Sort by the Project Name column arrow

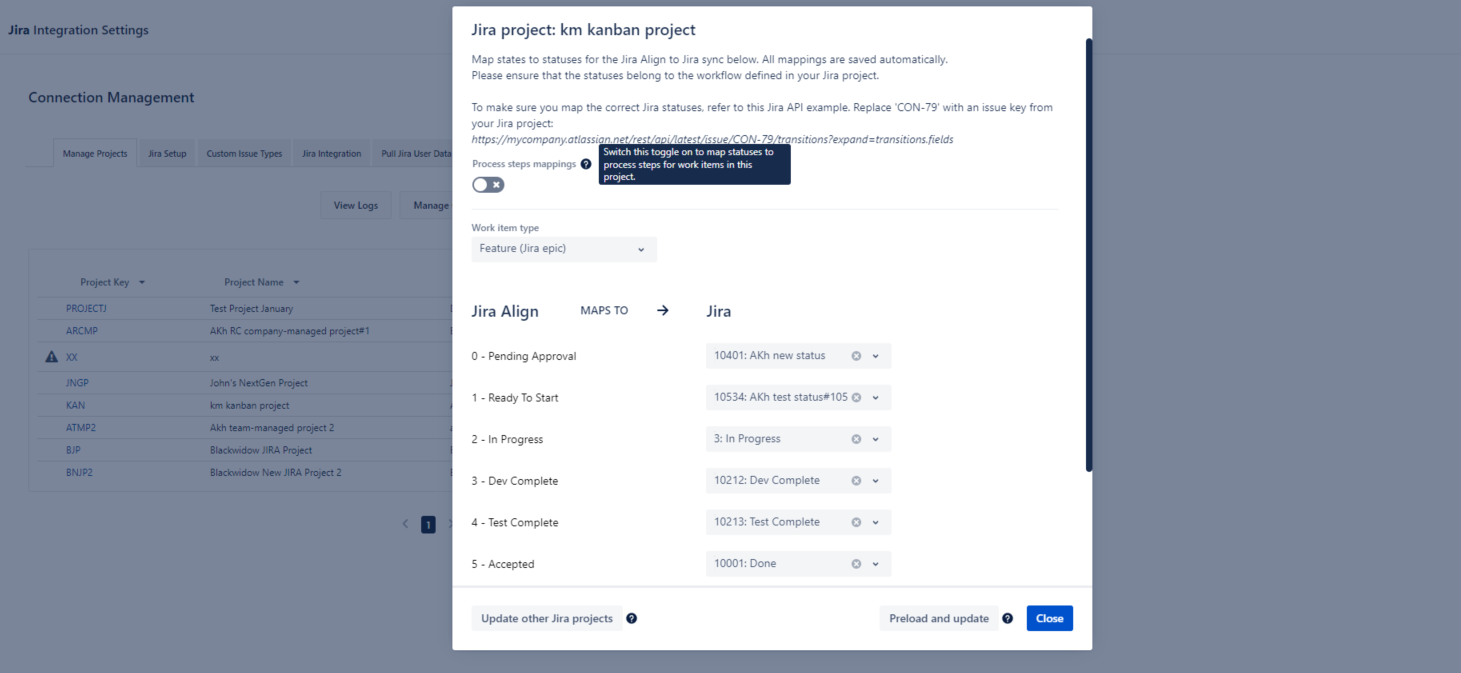[297, 283]
